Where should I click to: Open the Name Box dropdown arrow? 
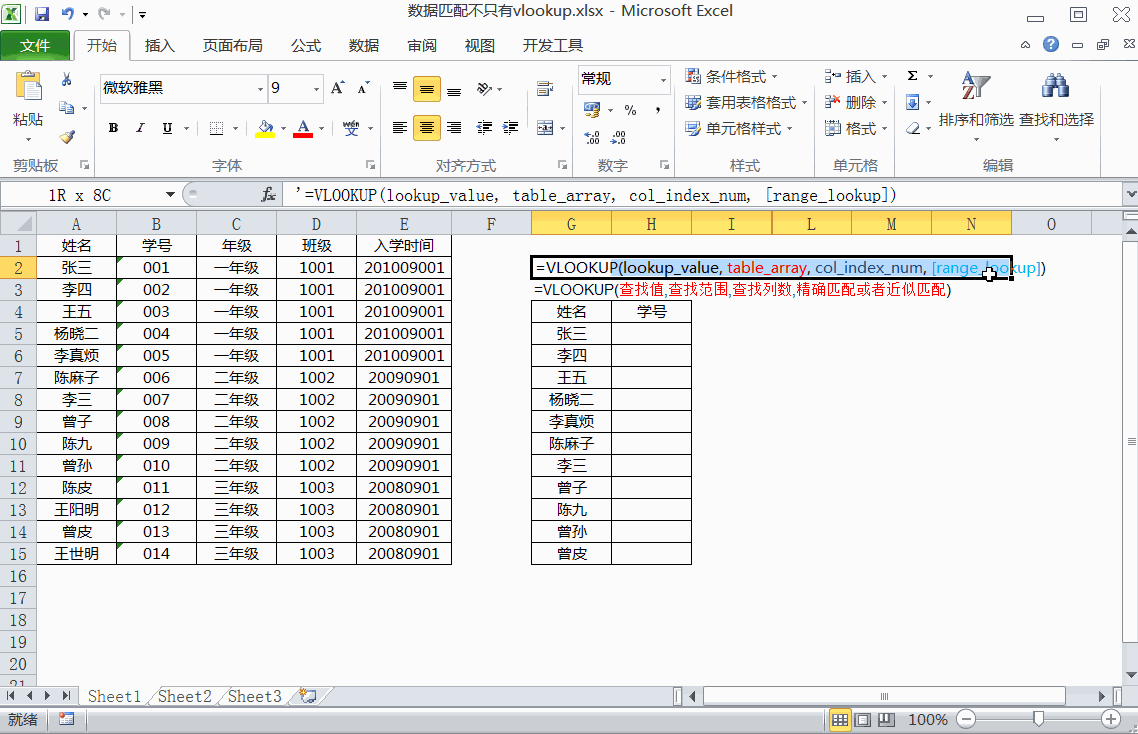point(170,195)
